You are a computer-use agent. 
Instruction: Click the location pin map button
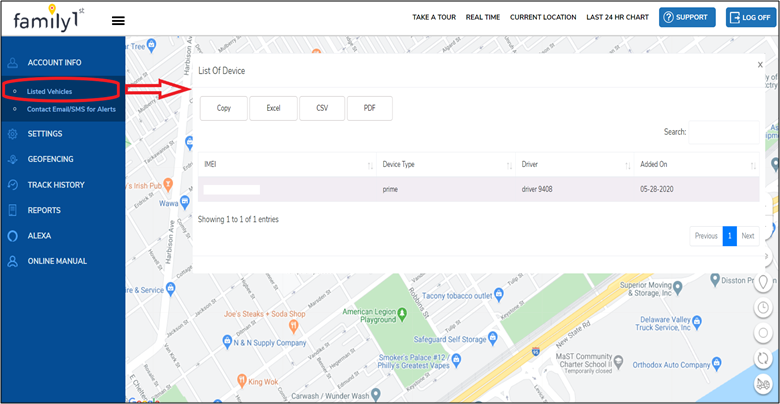(x=763, y=283)
